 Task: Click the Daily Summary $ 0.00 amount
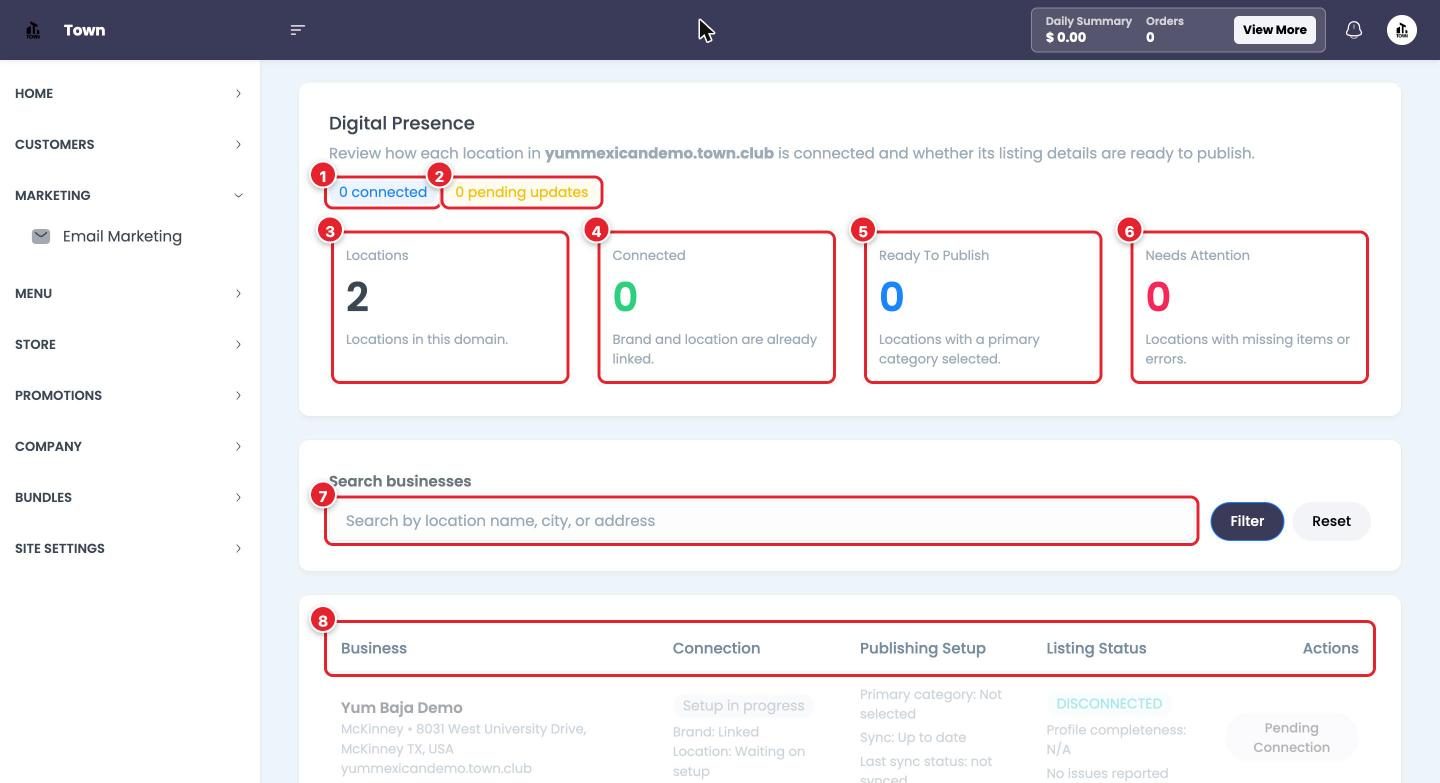click(x=1066, y=38)
